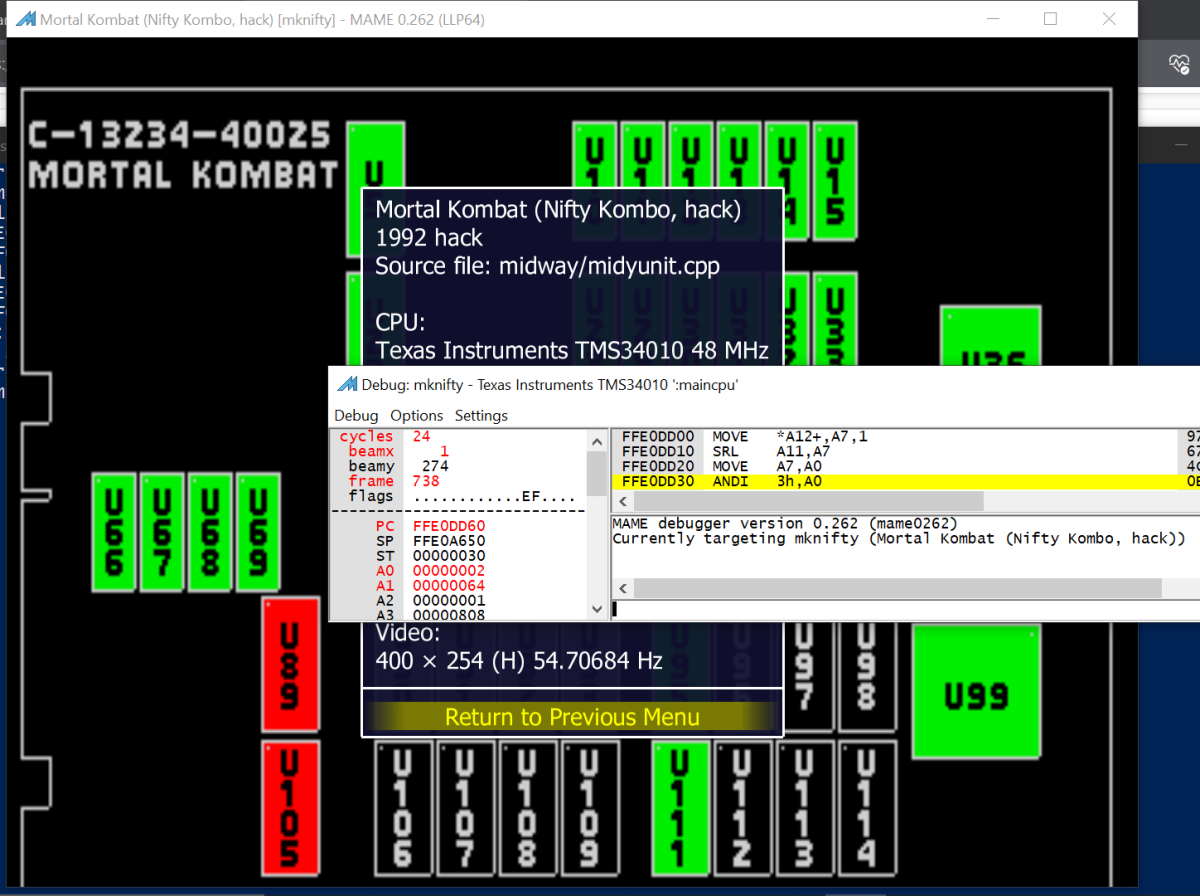This screenshot has width=1200, height=896.
Task: Click the black U112 ROM chip
Action: coord(742,808)
